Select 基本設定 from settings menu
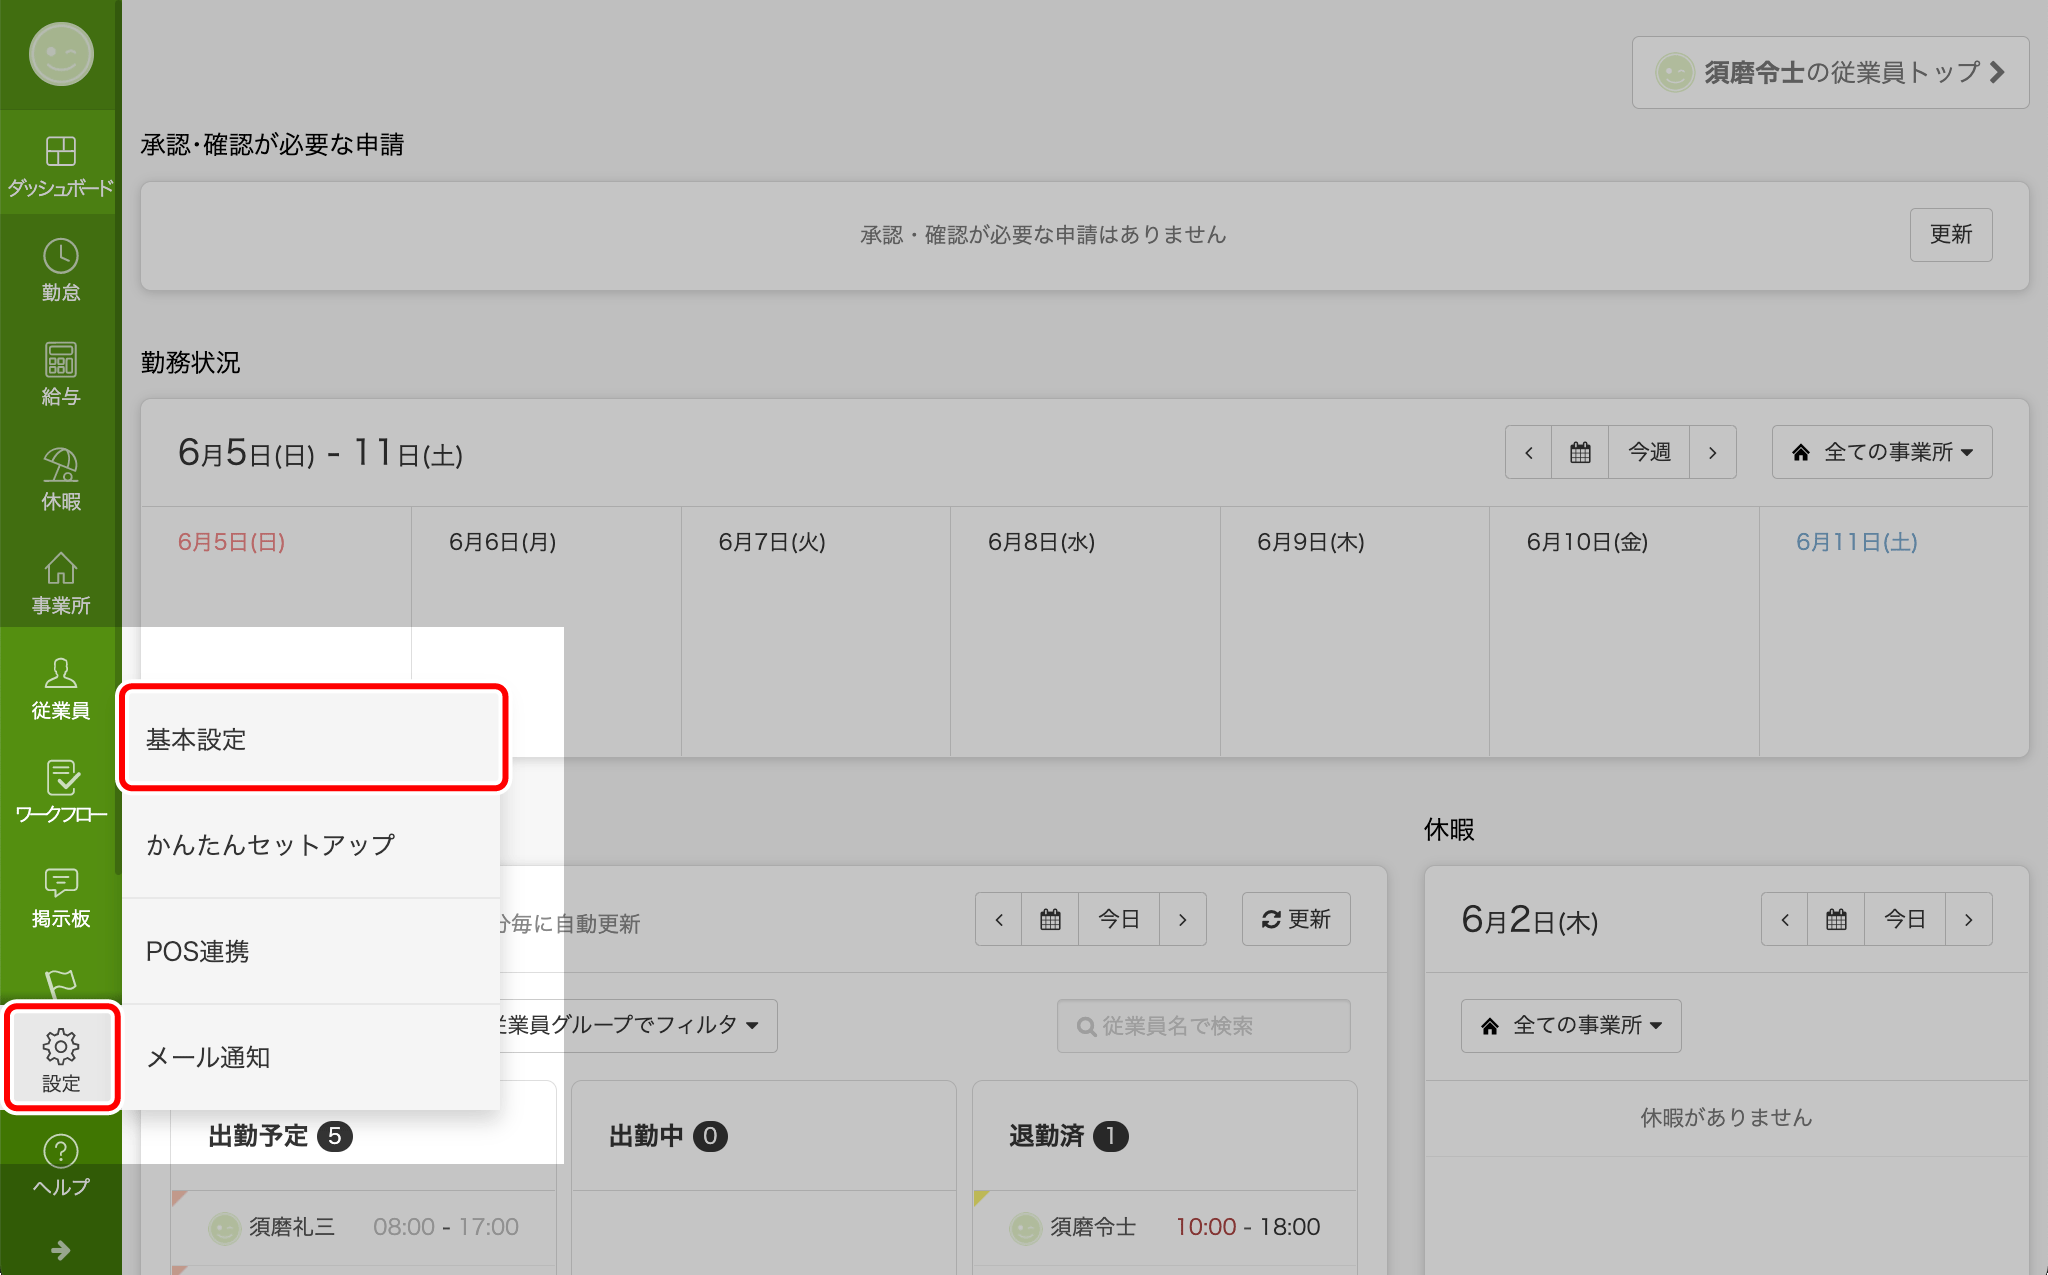The width and height of the screenshot is (2048, 1275). pyautogui.click(x=312, y=739)
